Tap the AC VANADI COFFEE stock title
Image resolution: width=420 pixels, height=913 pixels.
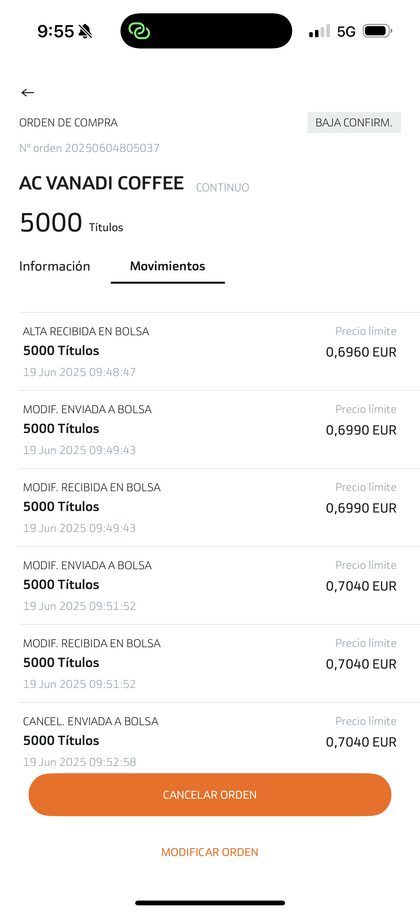click(x=101, y=183)
